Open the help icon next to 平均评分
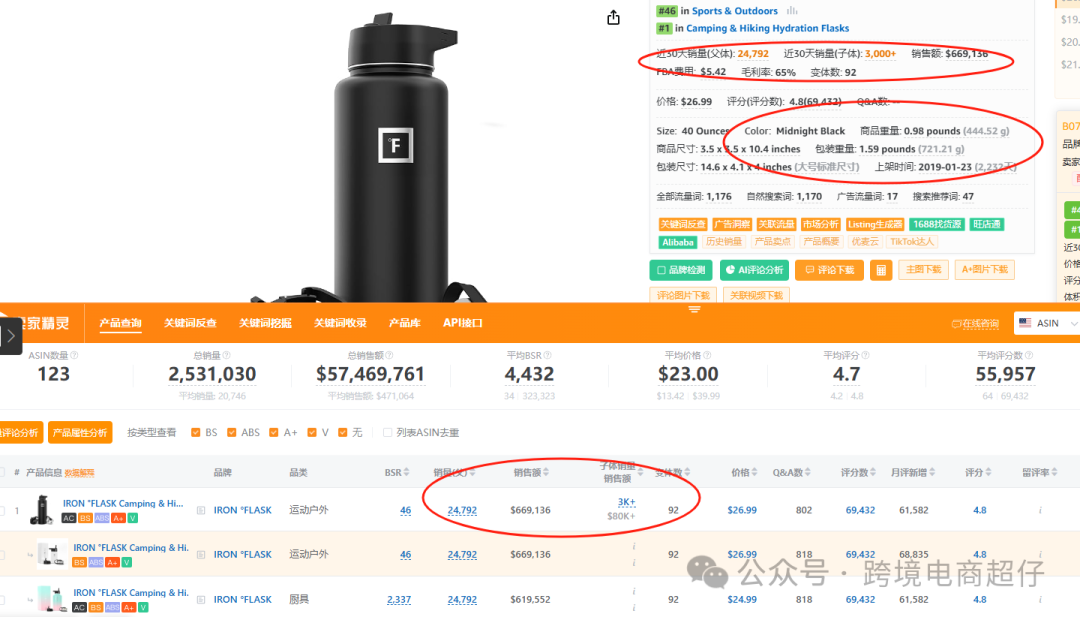Image resolution: width=1080 pixels, height=617 pixels. tap(866, 355)
